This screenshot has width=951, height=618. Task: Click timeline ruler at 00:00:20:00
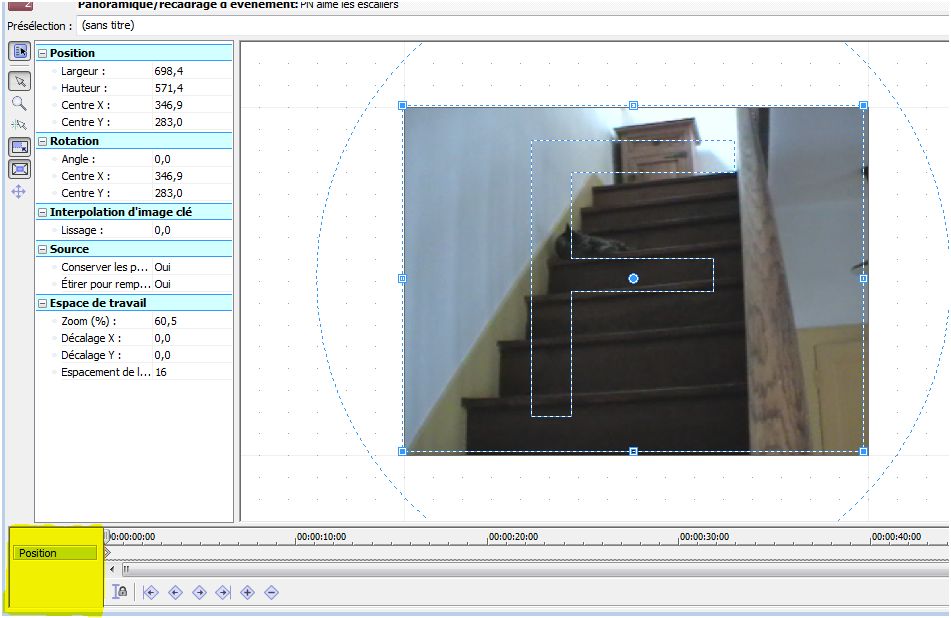513,537
